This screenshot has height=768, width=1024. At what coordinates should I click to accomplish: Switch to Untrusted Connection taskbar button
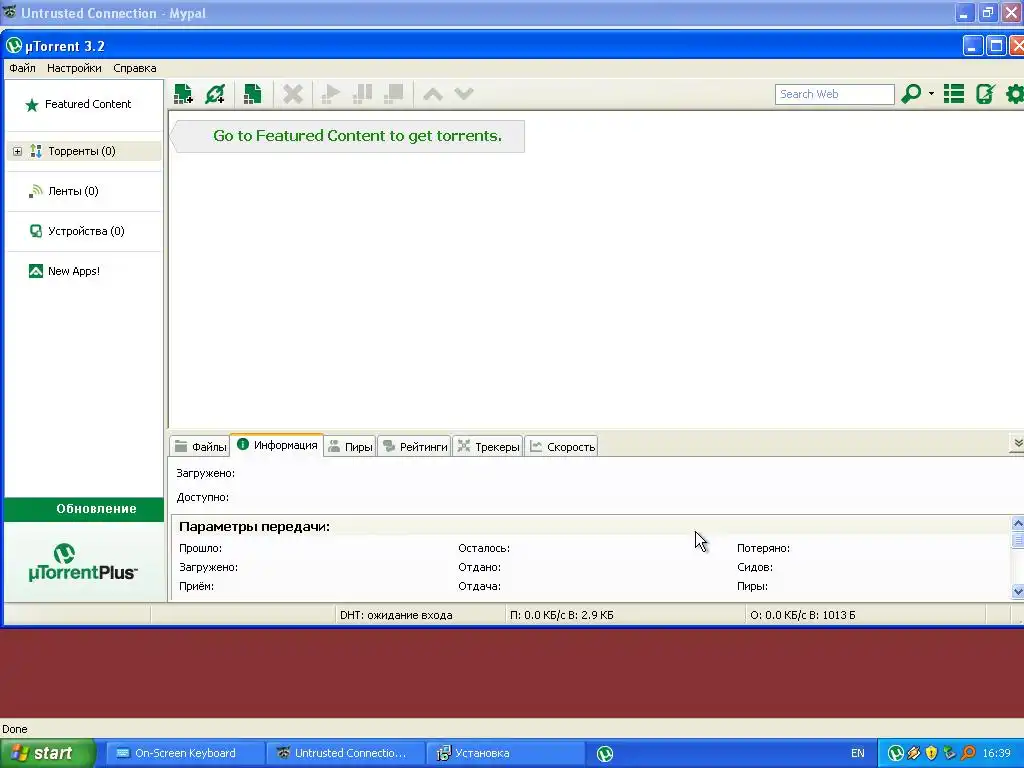346,754
